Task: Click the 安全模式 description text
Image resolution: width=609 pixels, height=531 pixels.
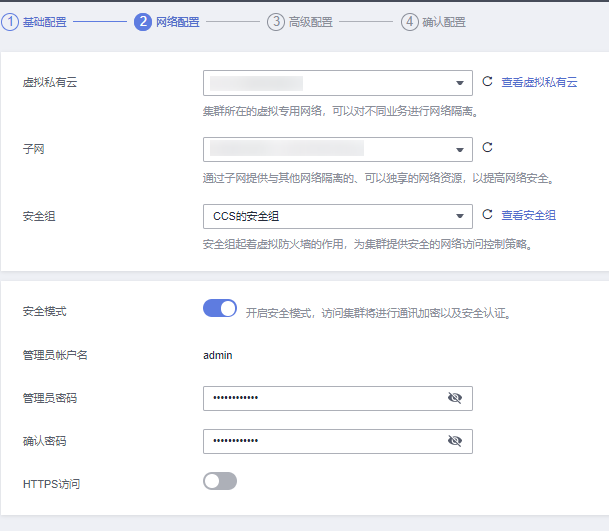Action: (378, 313)
